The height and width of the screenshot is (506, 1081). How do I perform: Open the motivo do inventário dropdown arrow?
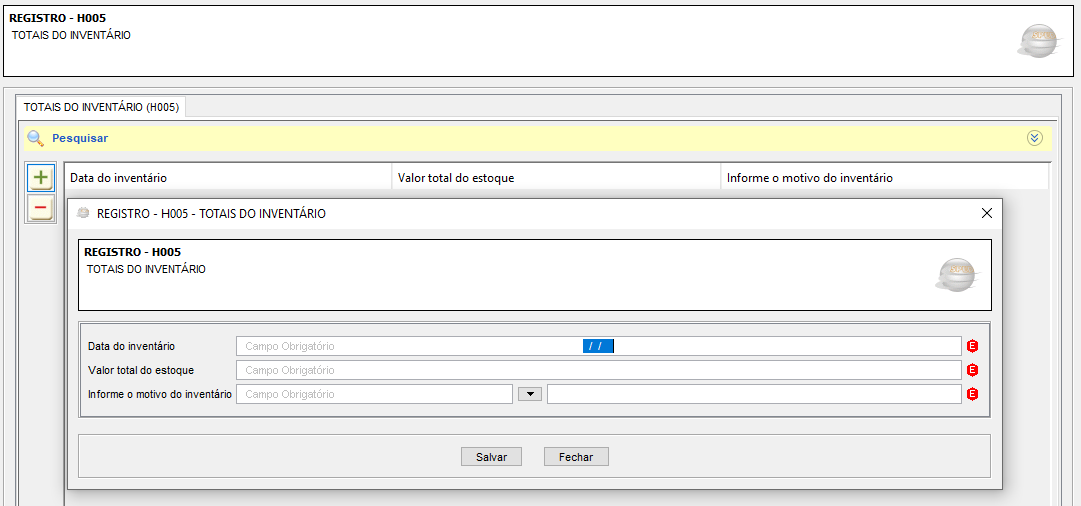coord(530,394)
